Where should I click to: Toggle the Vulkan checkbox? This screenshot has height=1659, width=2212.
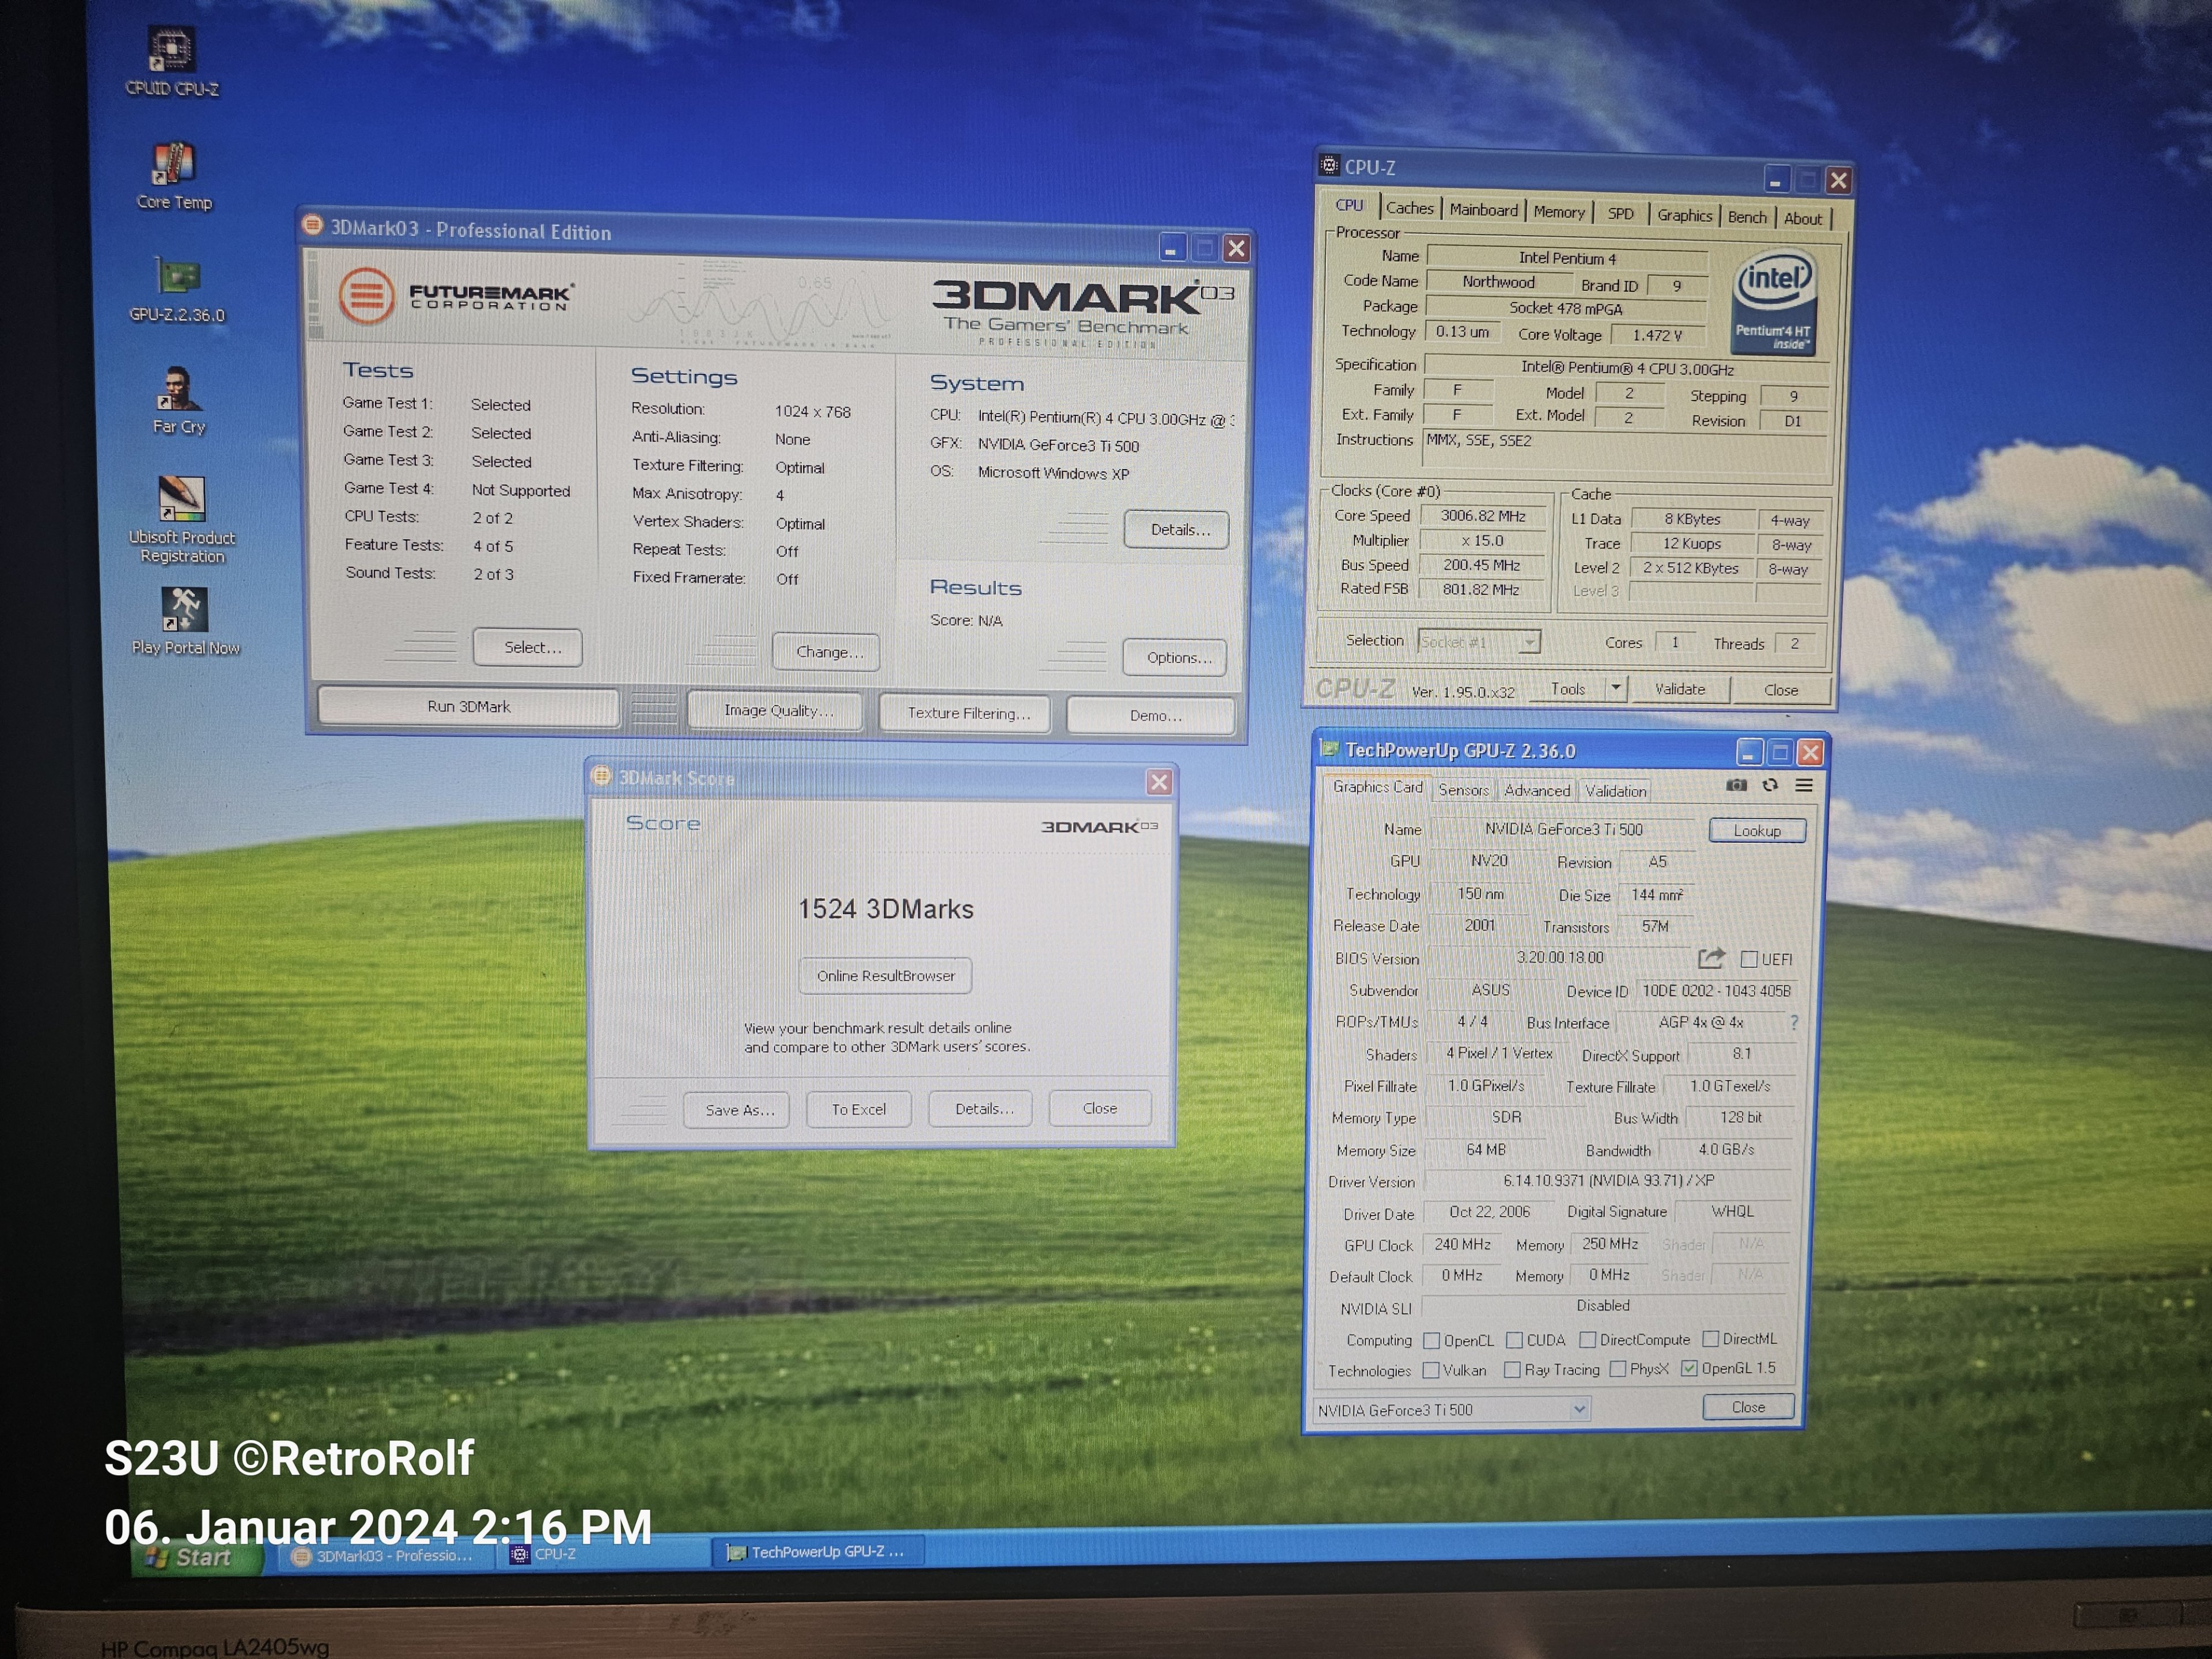[x=1431, y=1370]
